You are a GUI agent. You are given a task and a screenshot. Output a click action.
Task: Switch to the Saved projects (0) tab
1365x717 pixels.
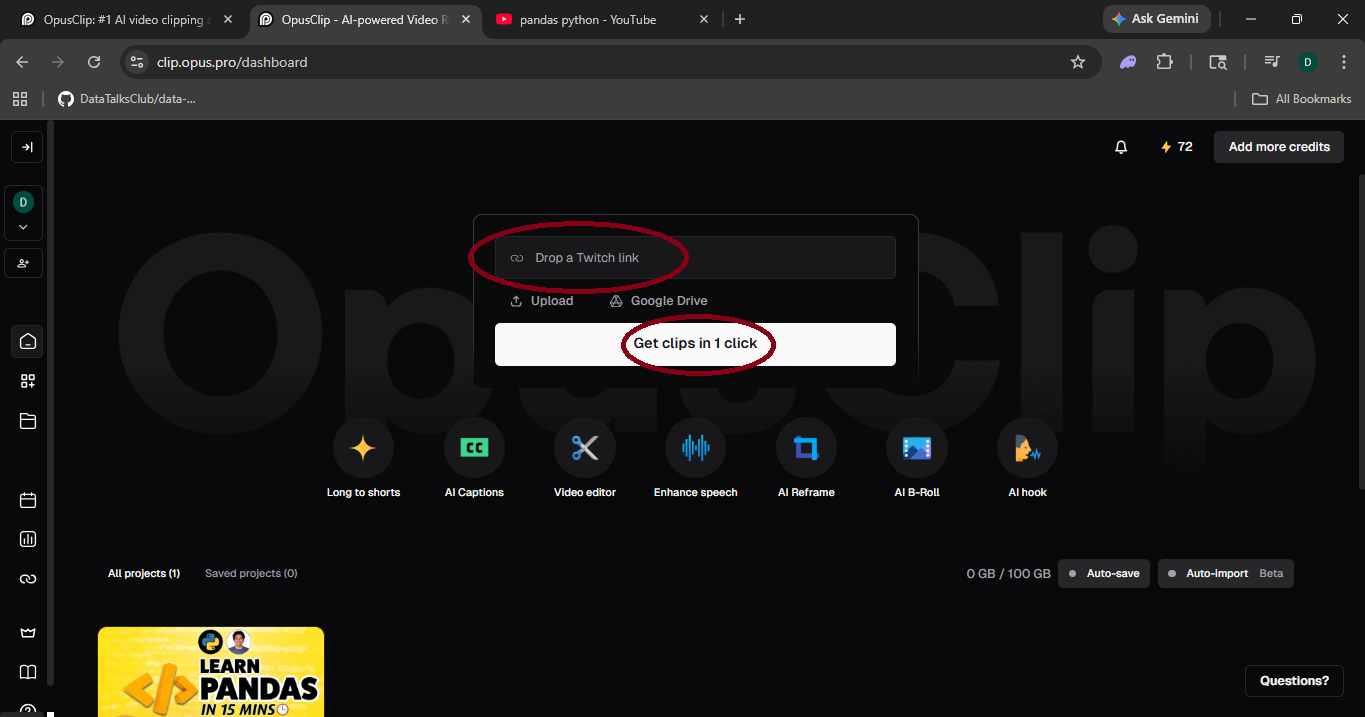[x=251, y=574]
